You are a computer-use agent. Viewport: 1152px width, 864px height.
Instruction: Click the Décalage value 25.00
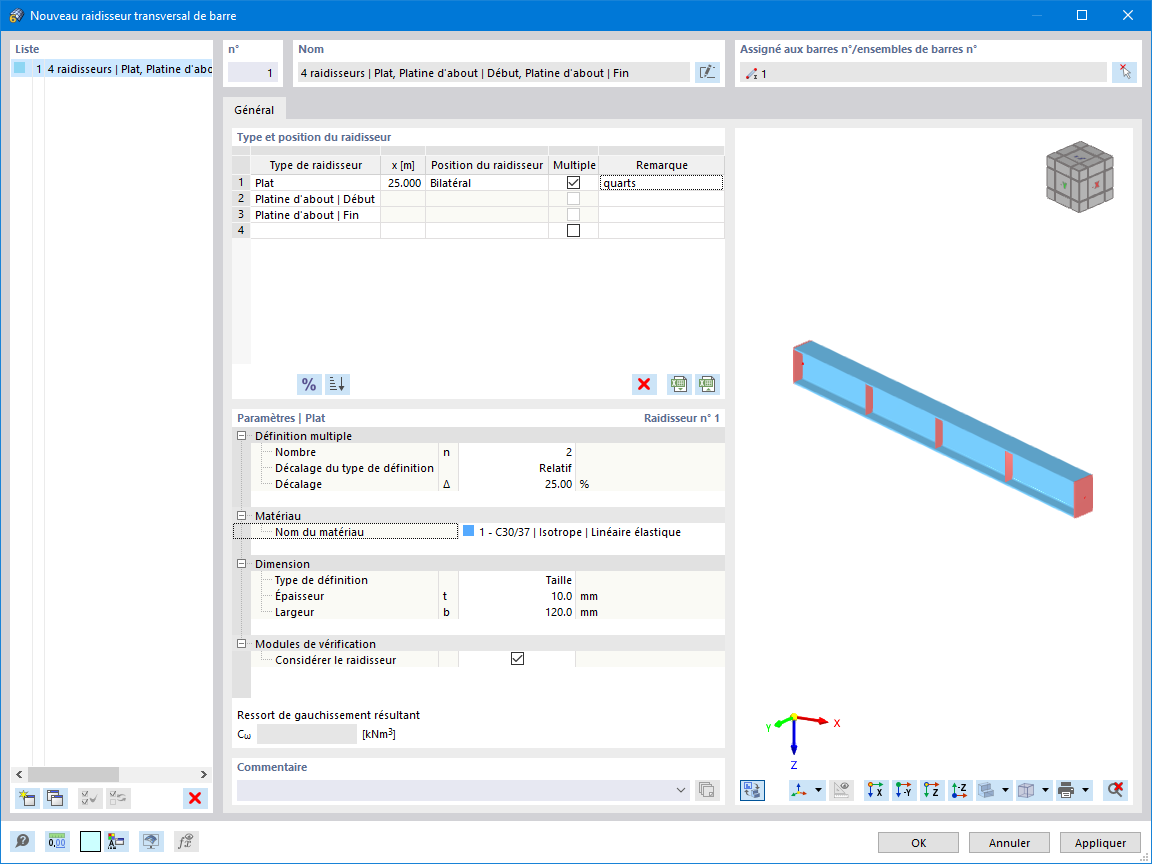click(x=517, y=484)
